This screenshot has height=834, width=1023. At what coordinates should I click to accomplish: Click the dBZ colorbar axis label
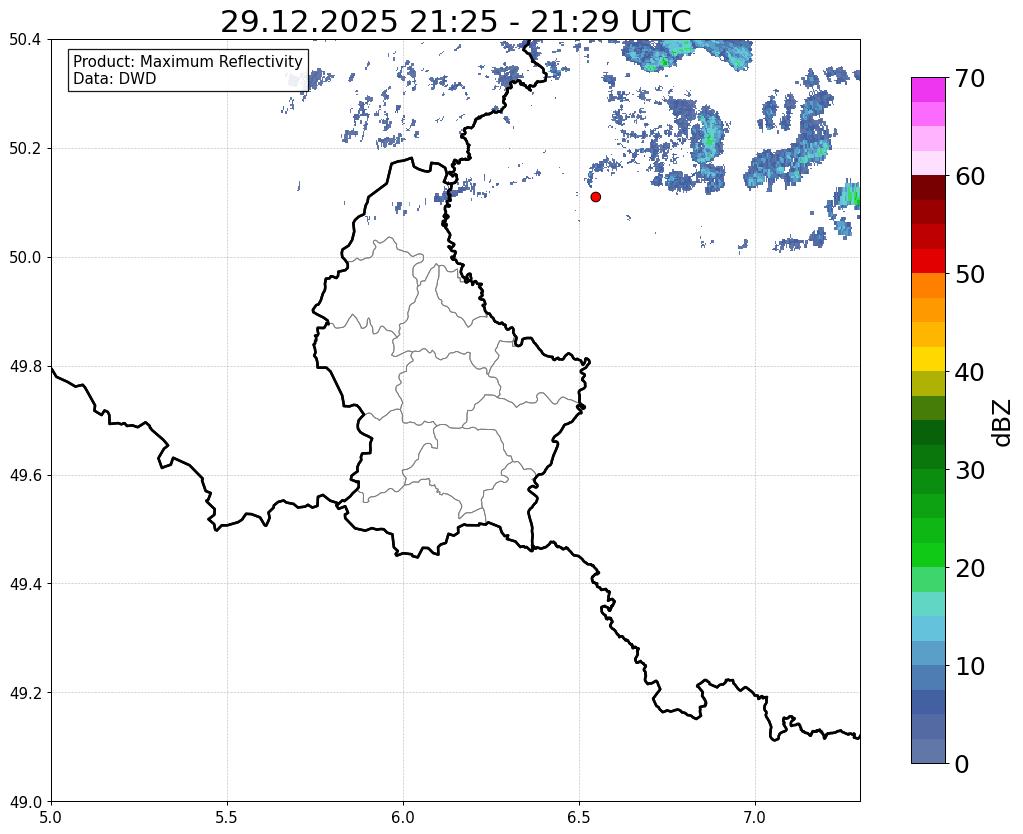[x=1003, y=423]
